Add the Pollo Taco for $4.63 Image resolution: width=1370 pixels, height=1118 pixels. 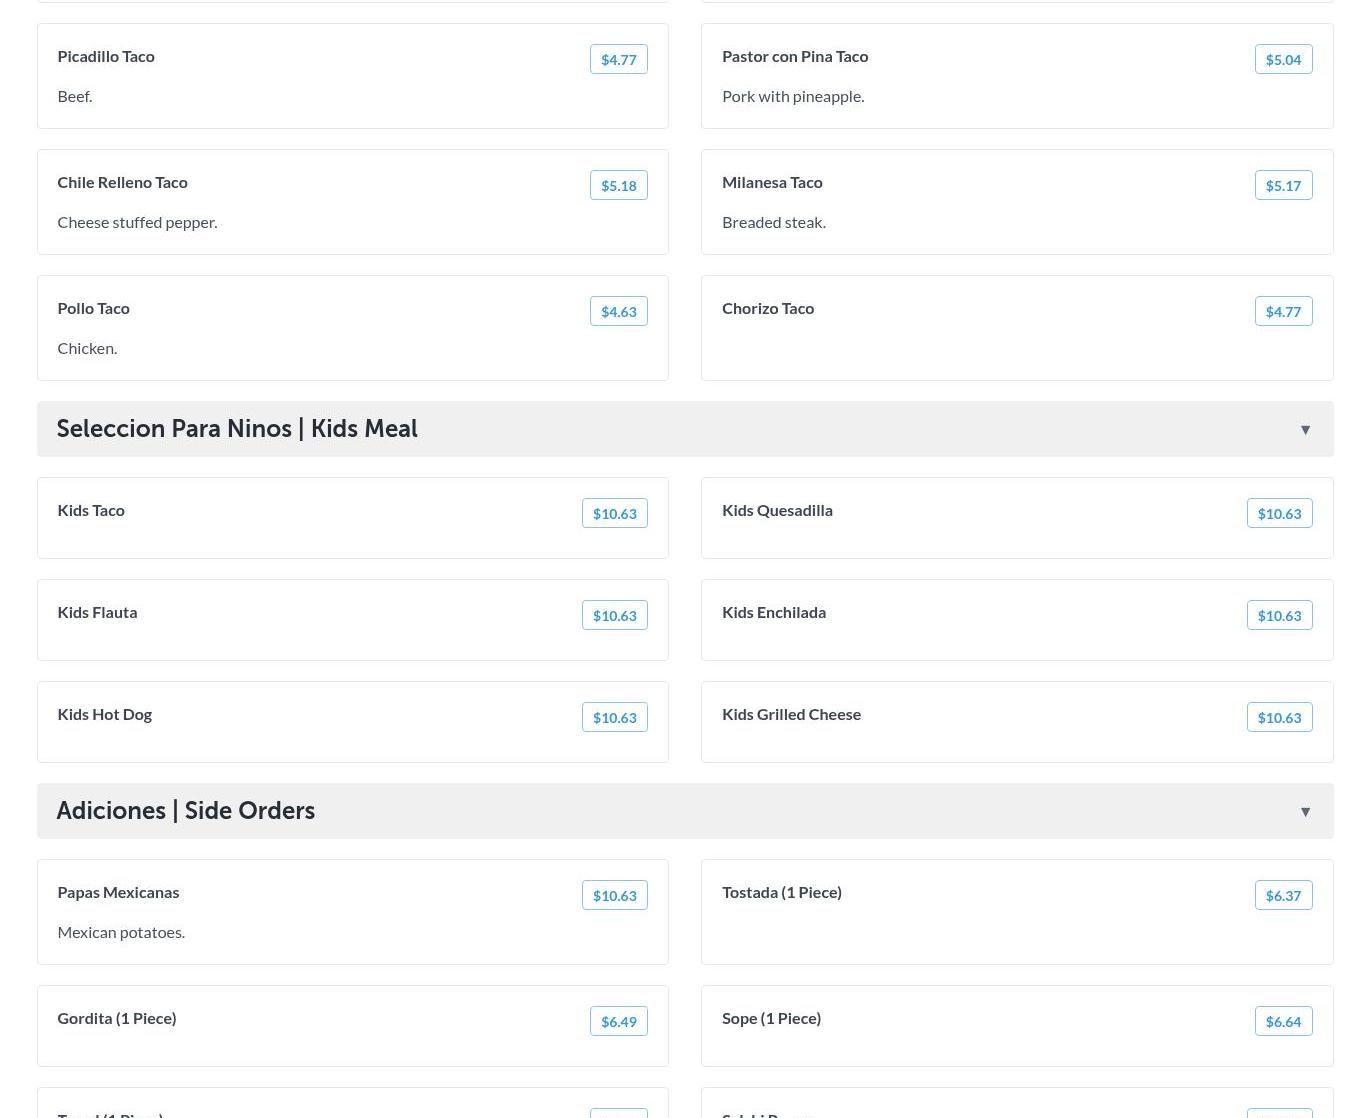point(618,312)
